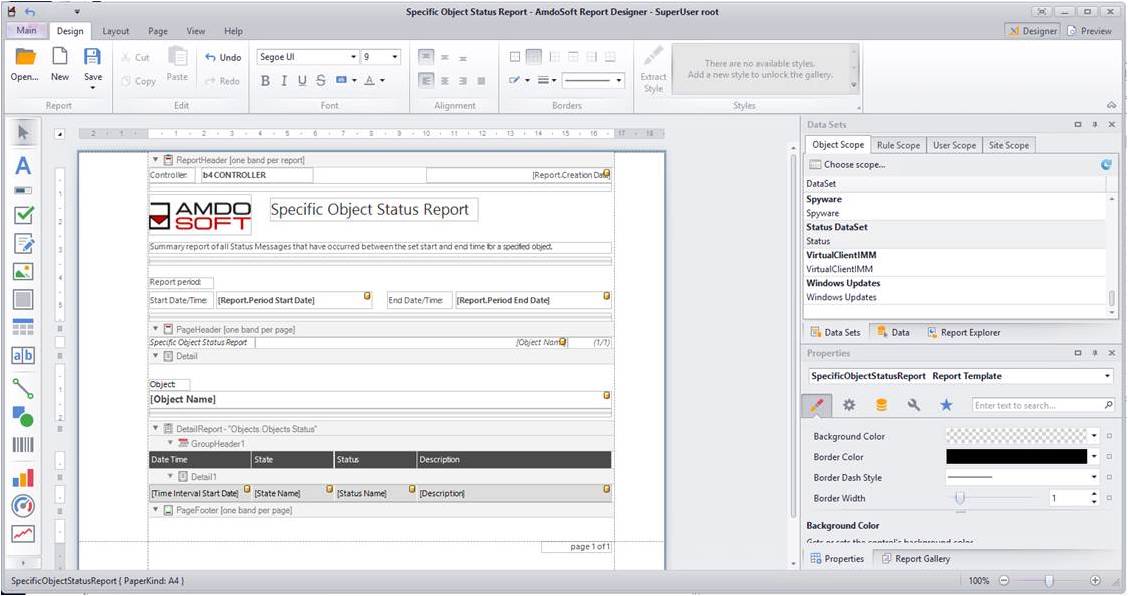Click the Border Color black swatch
This screenshot has width=1128, height=596.
[x=1016, y=456]
